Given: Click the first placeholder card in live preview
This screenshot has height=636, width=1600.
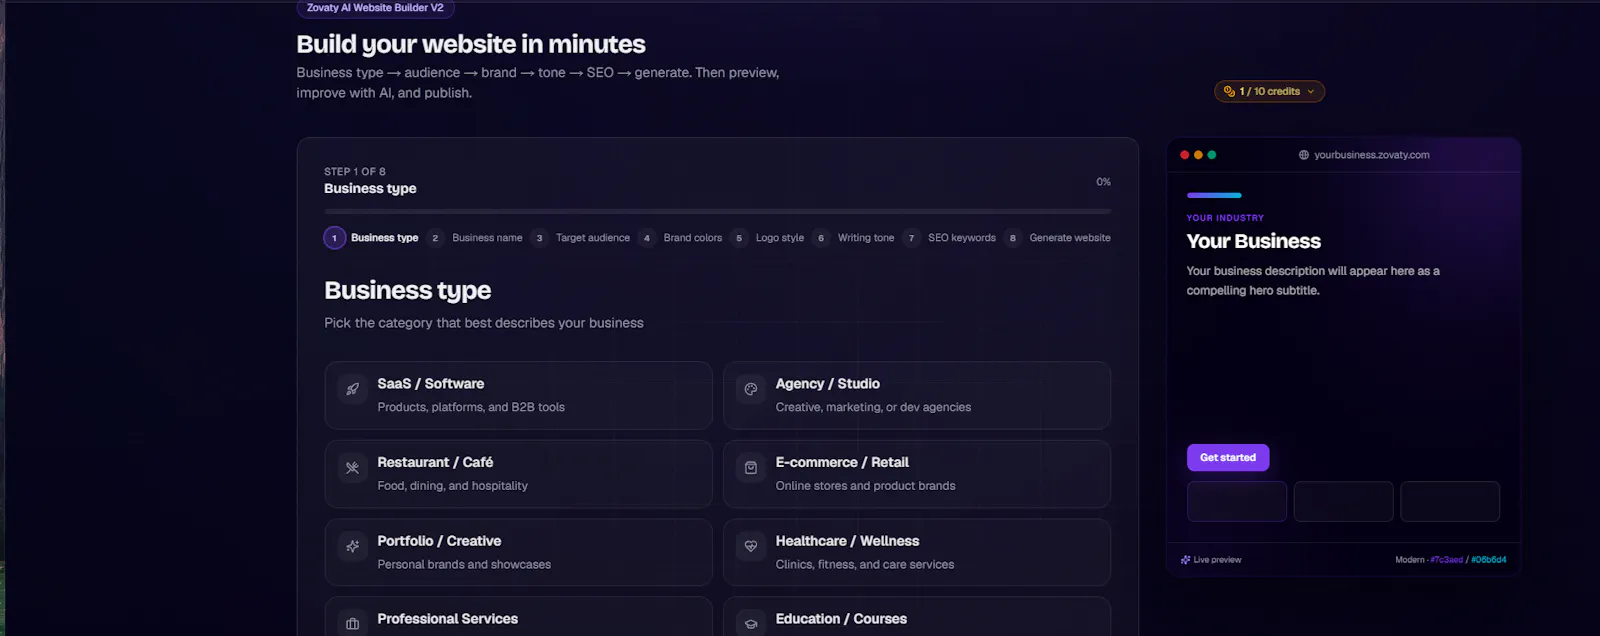Looking at the screenshot, I should 1237,501.
